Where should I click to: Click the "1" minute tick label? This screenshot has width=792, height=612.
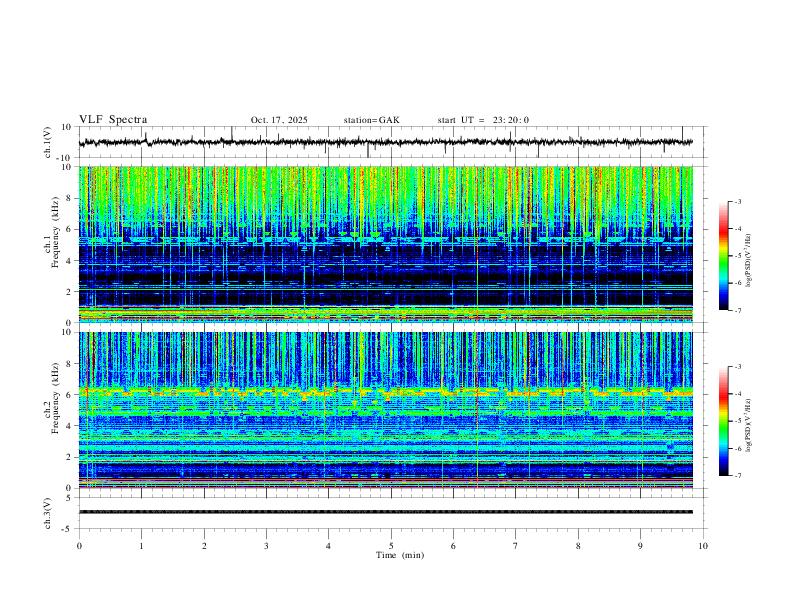(141, 546)
